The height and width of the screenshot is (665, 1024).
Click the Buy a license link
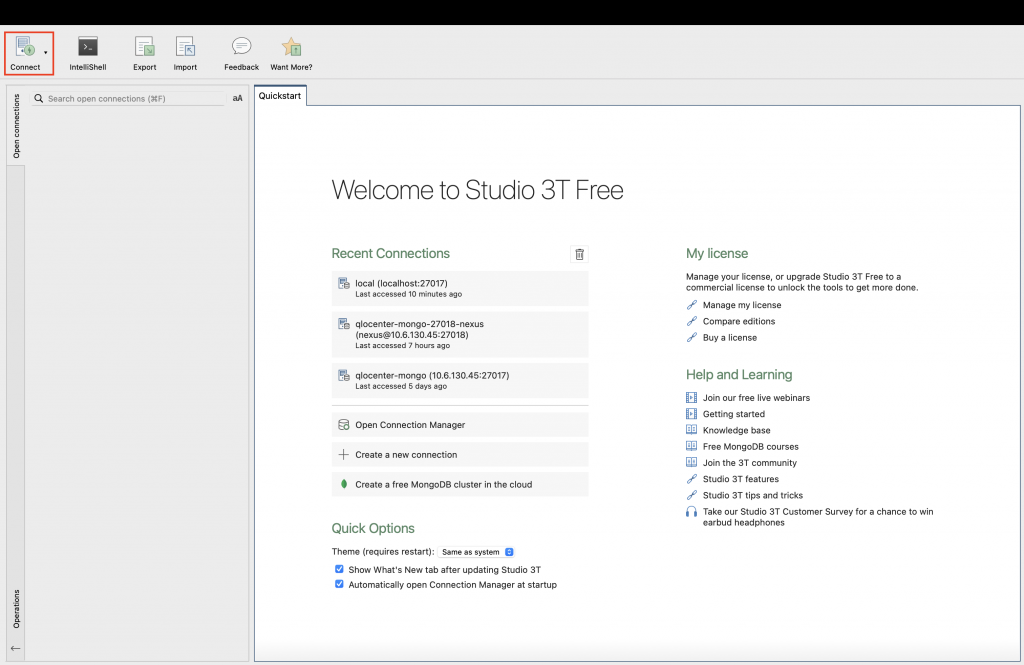[x=729, y=338]
